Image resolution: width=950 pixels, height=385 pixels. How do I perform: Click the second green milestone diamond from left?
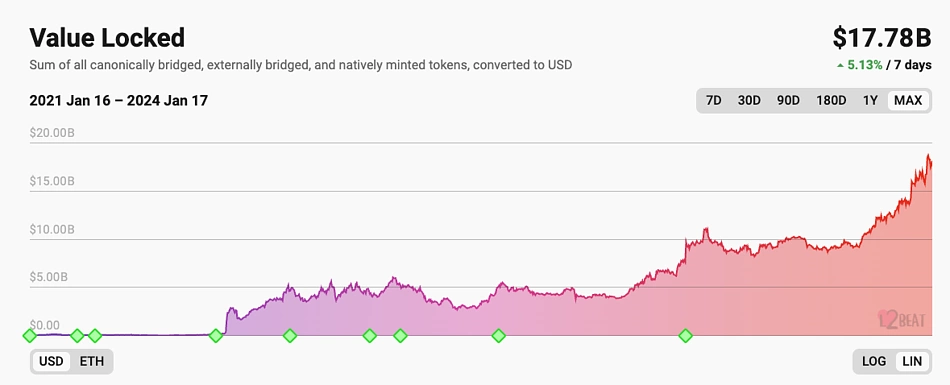pyautogui.click(x=77, y=335)
